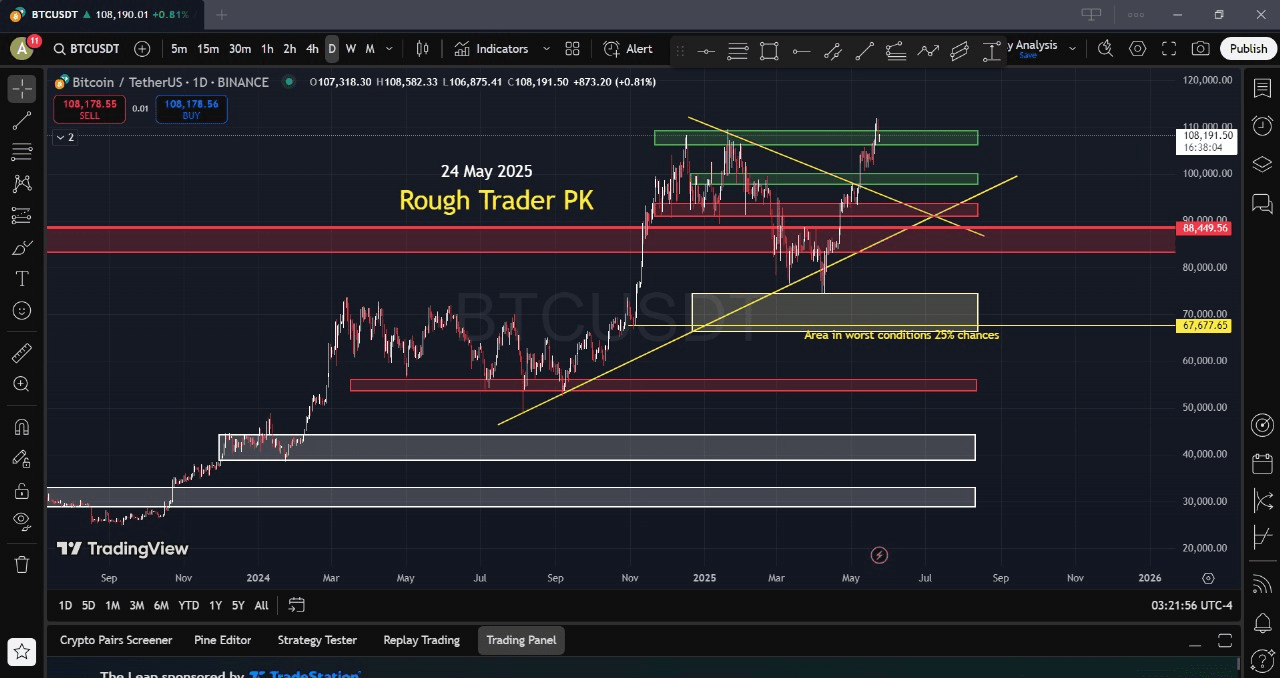Click the red SELL price button
Screen dimensions: 1280x678
point(89,109)
